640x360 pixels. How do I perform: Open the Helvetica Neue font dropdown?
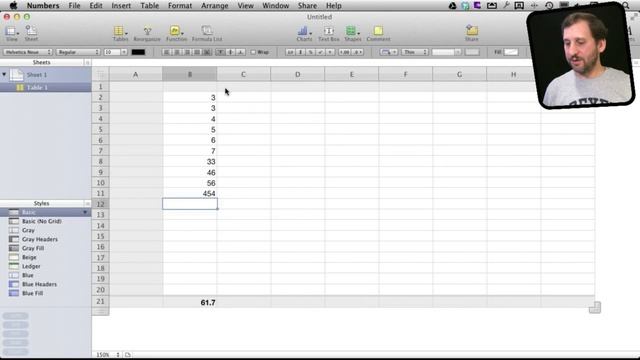click(x=28, y=52)
